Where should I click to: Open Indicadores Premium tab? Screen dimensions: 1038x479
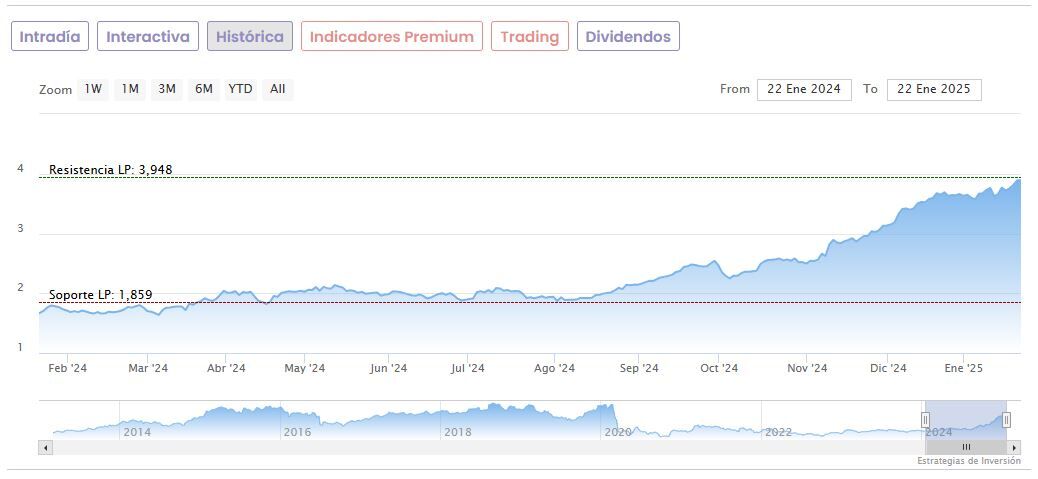(x=391, y=37)
